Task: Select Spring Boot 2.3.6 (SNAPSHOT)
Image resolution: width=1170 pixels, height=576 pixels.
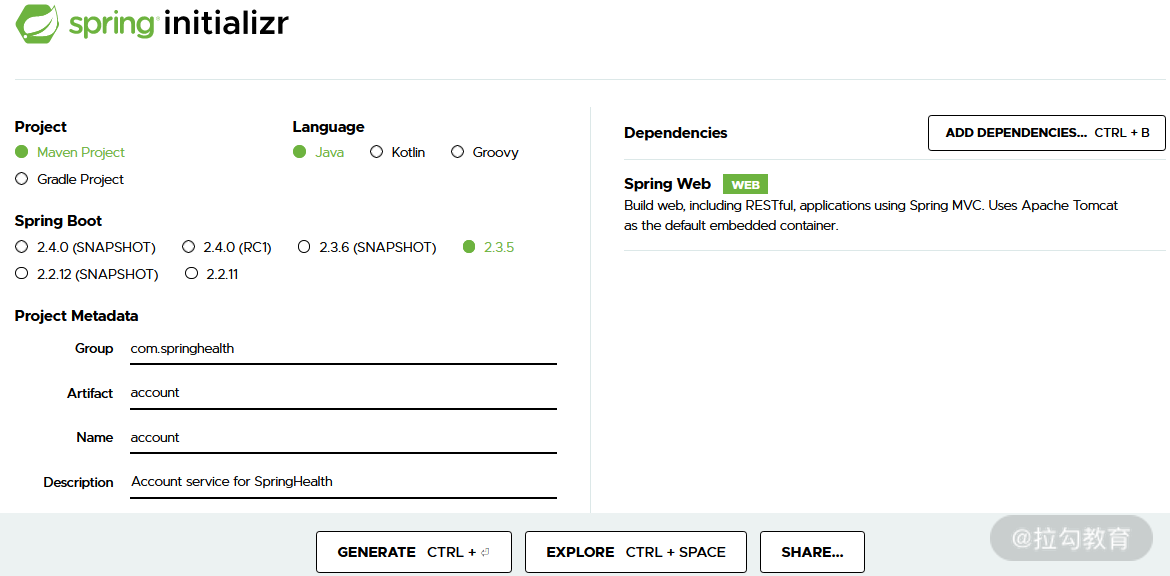Action: coord(304,247)
